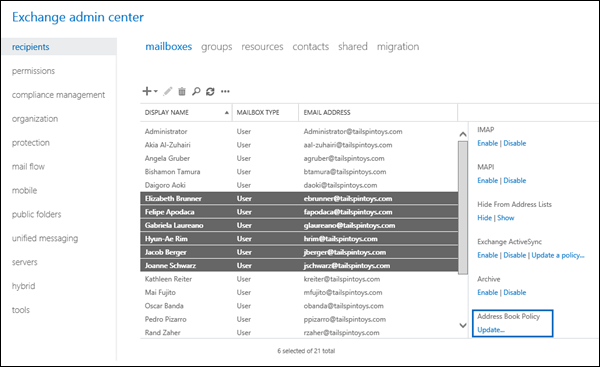
Task: Select the Hyun-Ae Rim mailbox row
Action: (x=299, y=239)
